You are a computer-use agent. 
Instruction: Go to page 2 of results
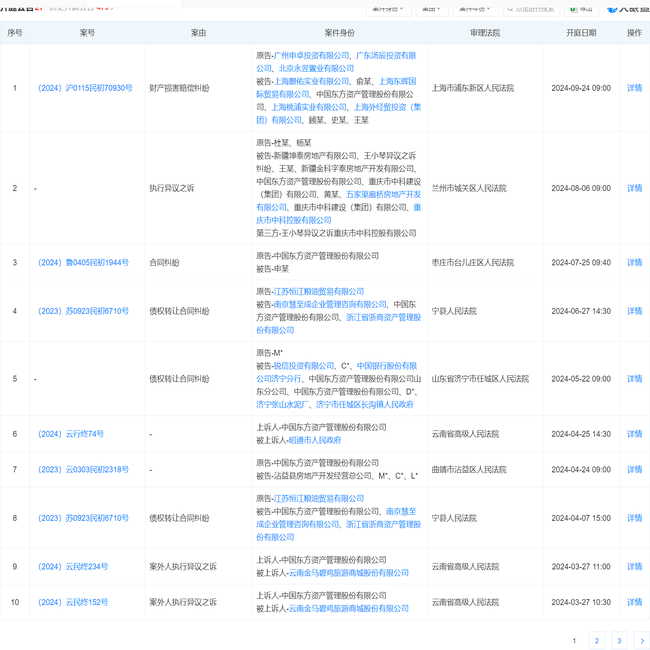pos(597,640)
